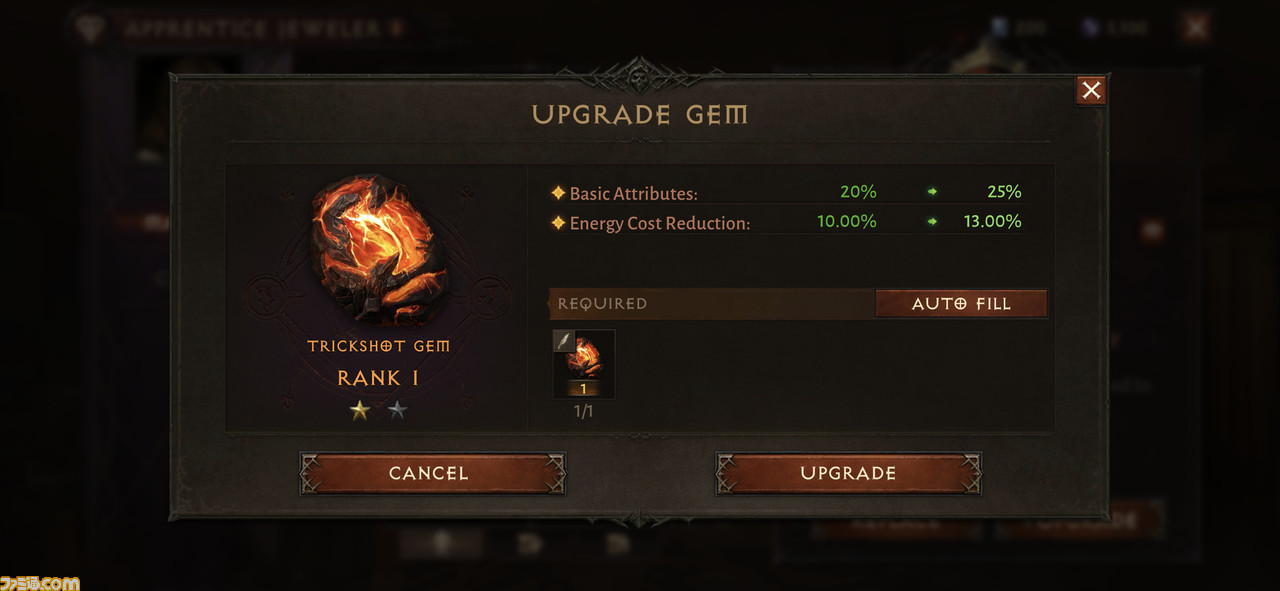Image resolution: width=1280 pixels, height=591 pixels.
Task: Click the 13.00% upgraded energy cost value
Action: [x=993, y=221]
